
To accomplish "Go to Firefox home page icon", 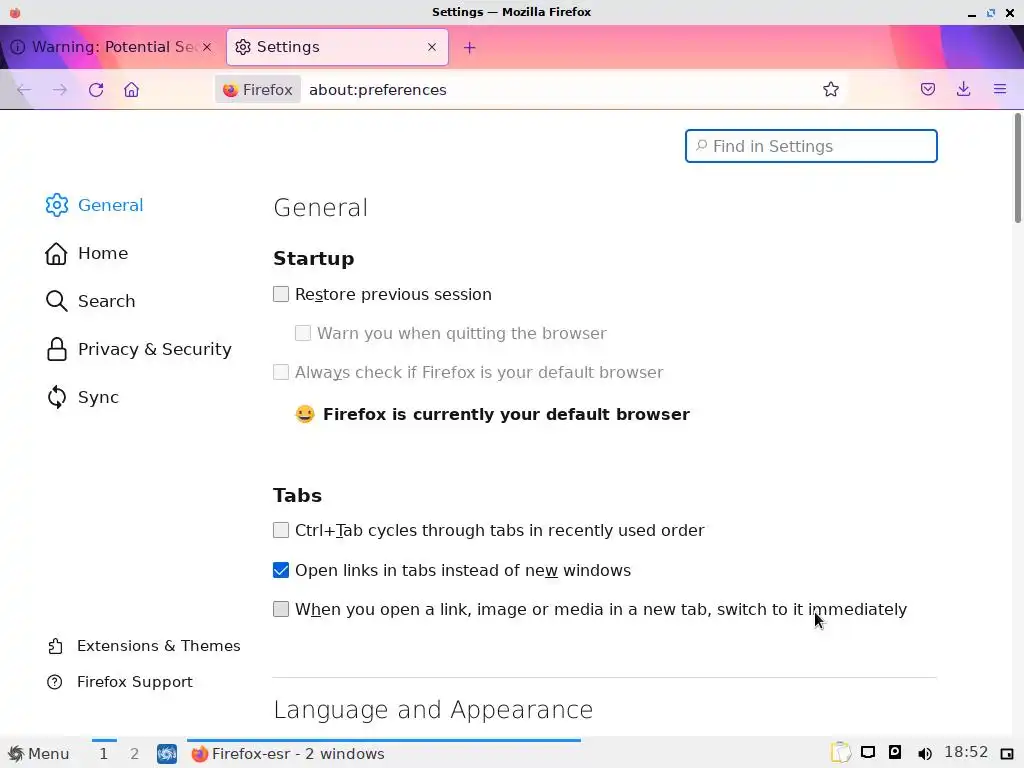I will 131,89.
